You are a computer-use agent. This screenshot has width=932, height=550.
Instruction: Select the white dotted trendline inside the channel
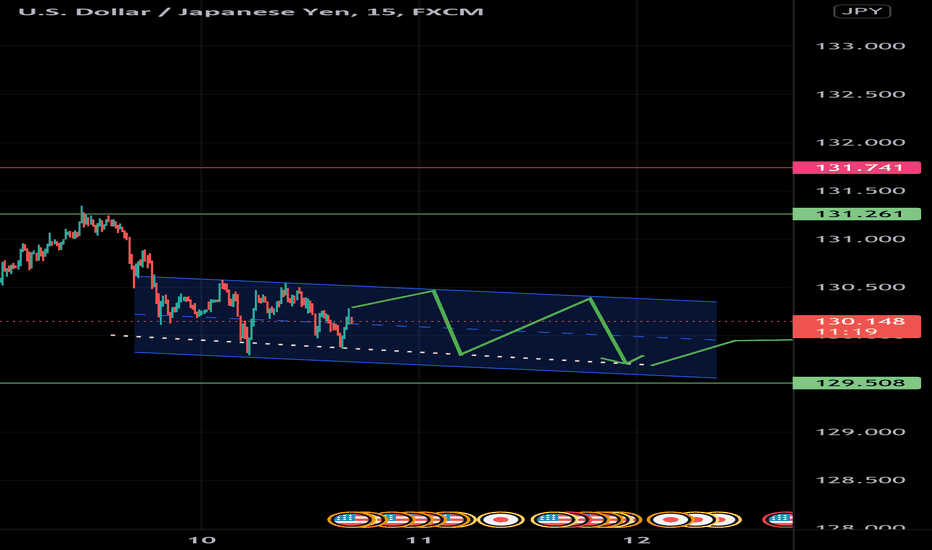coord(380,350)
